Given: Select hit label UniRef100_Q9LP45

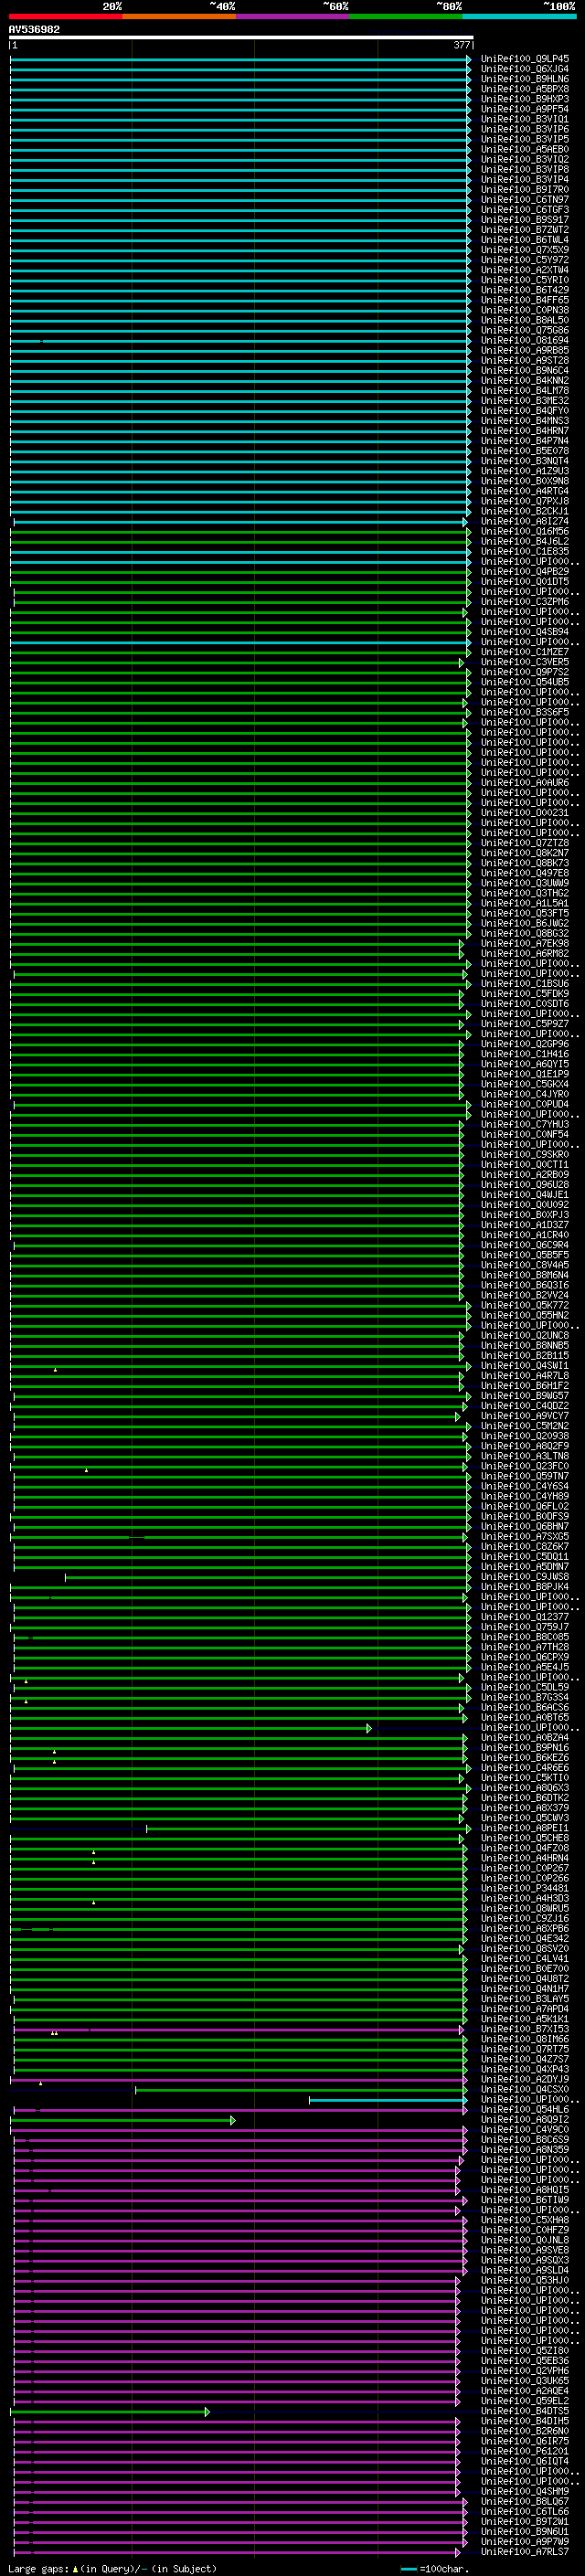Looking at the screenshot, I should coord(525,59).
